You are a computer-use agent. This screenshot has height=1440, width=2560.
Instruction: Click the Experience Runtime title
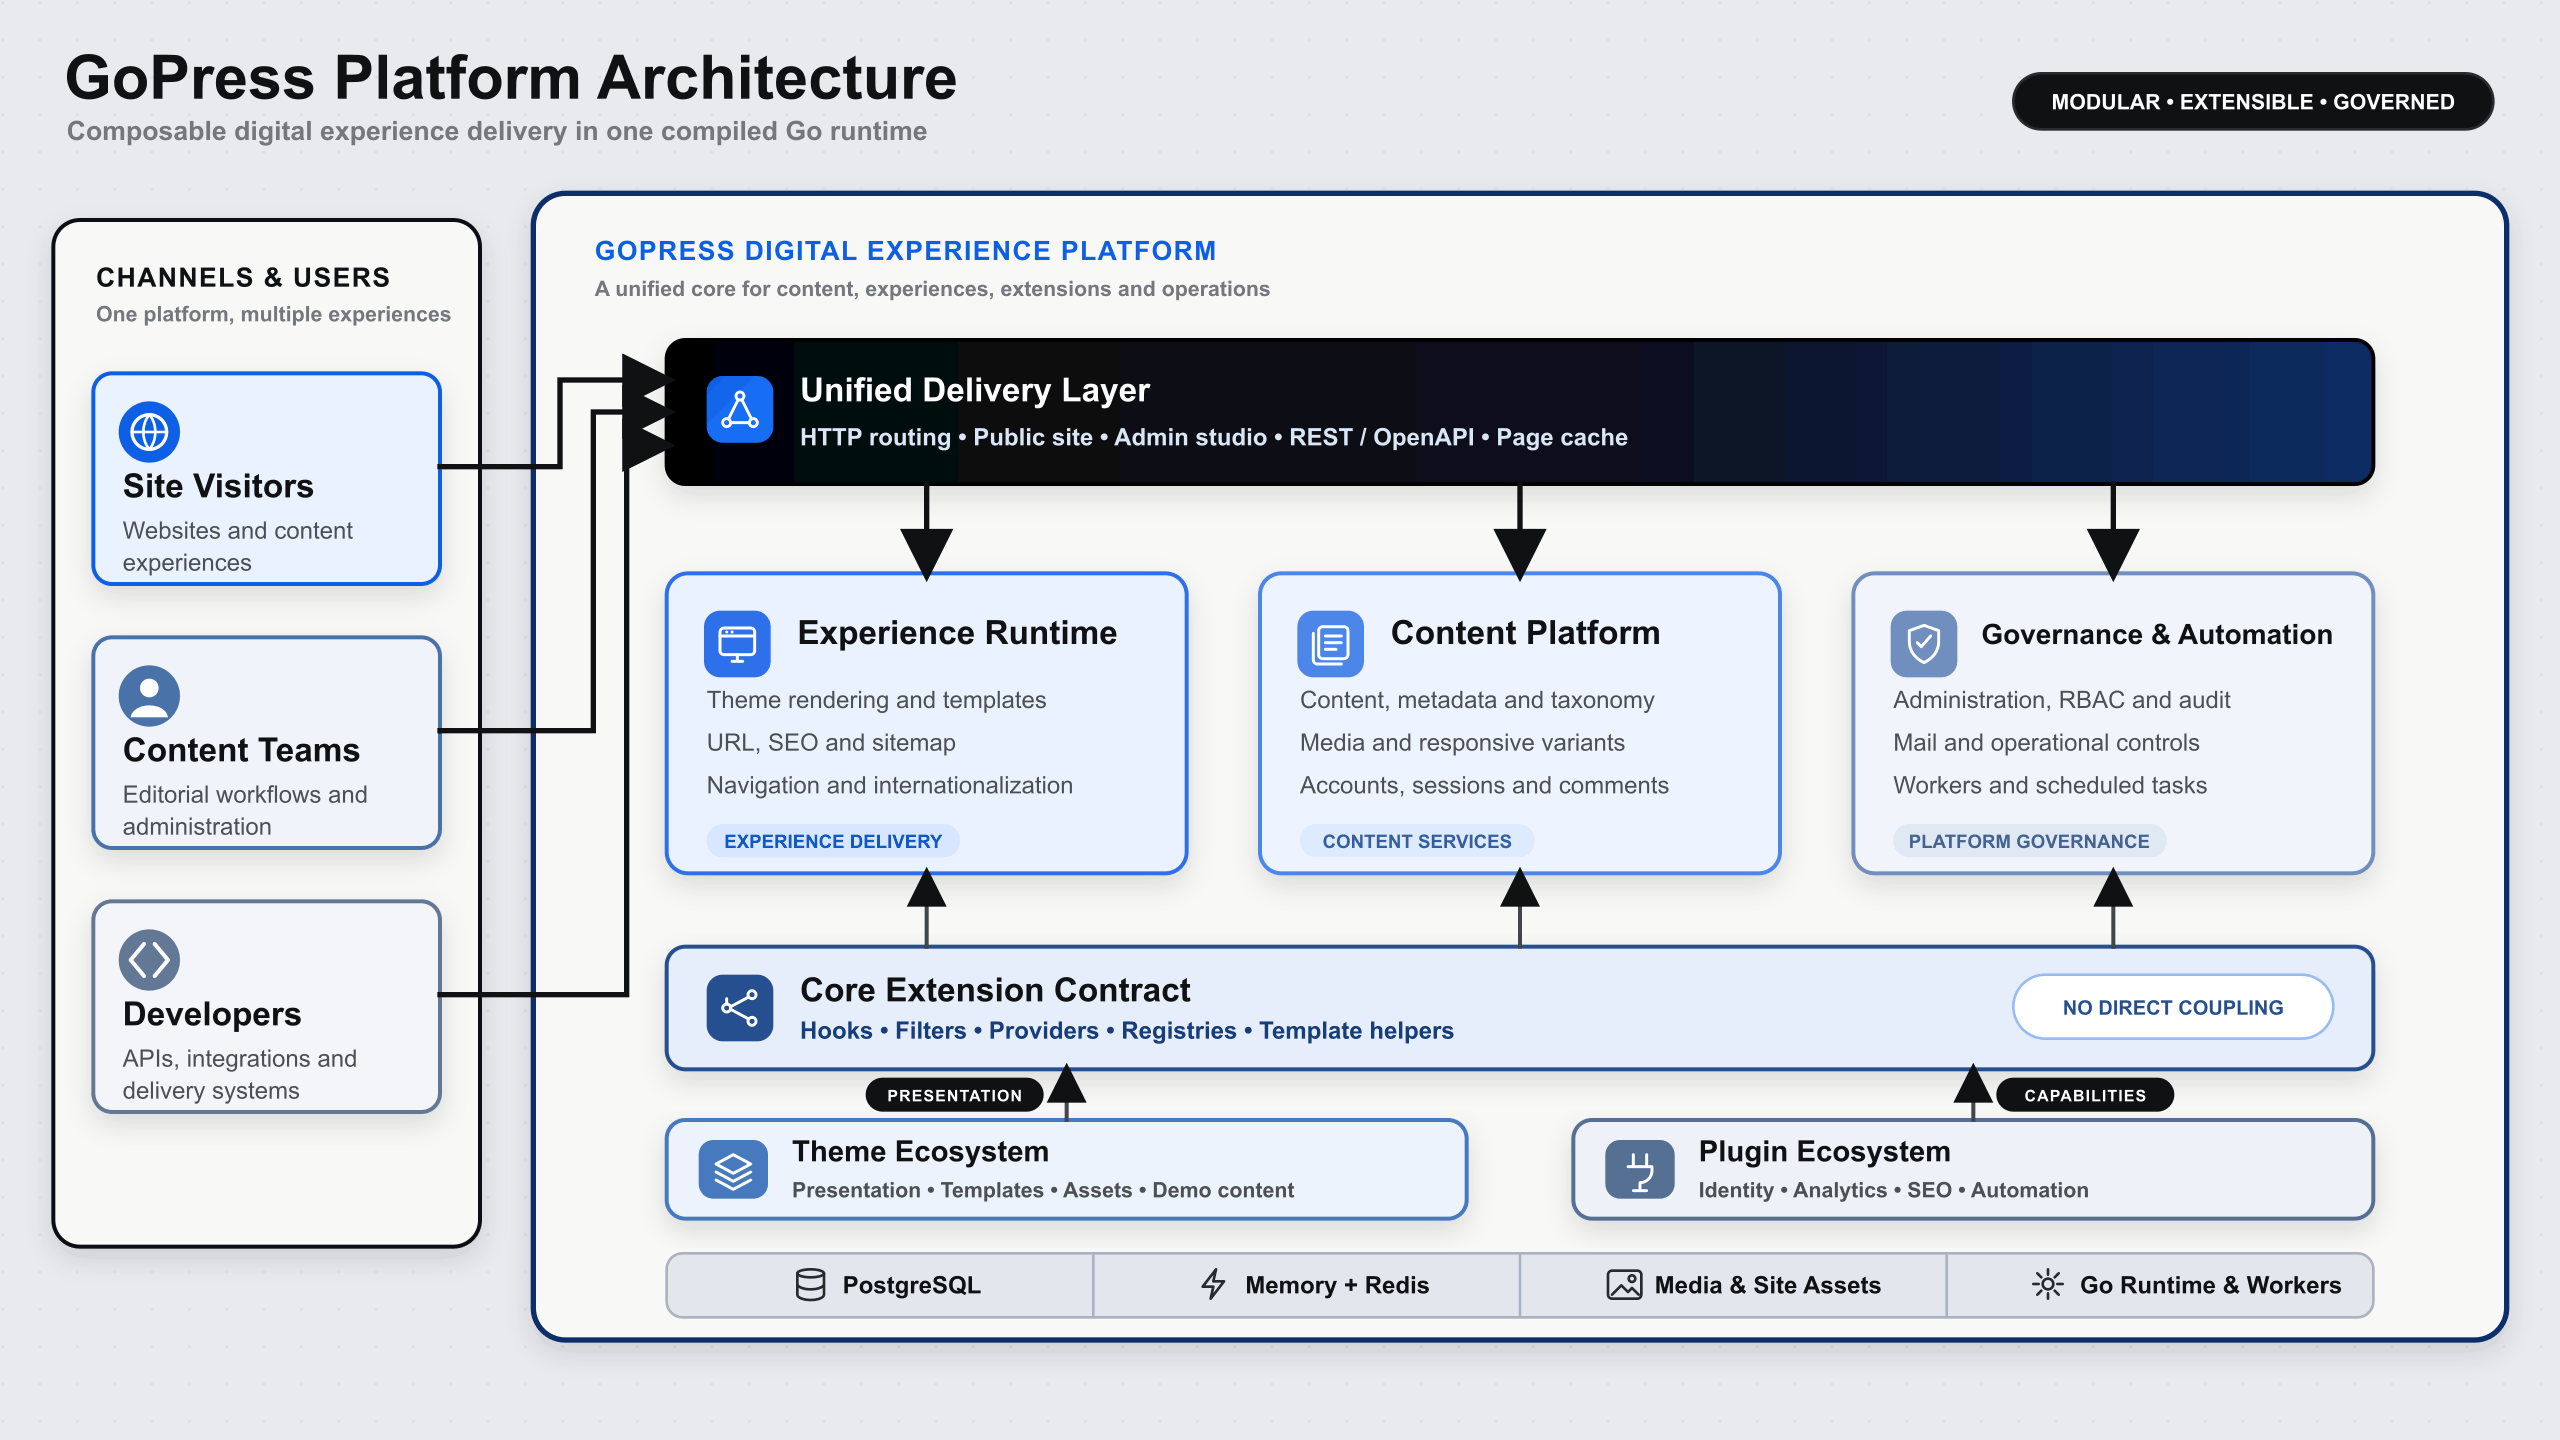(x=957, y=633)
